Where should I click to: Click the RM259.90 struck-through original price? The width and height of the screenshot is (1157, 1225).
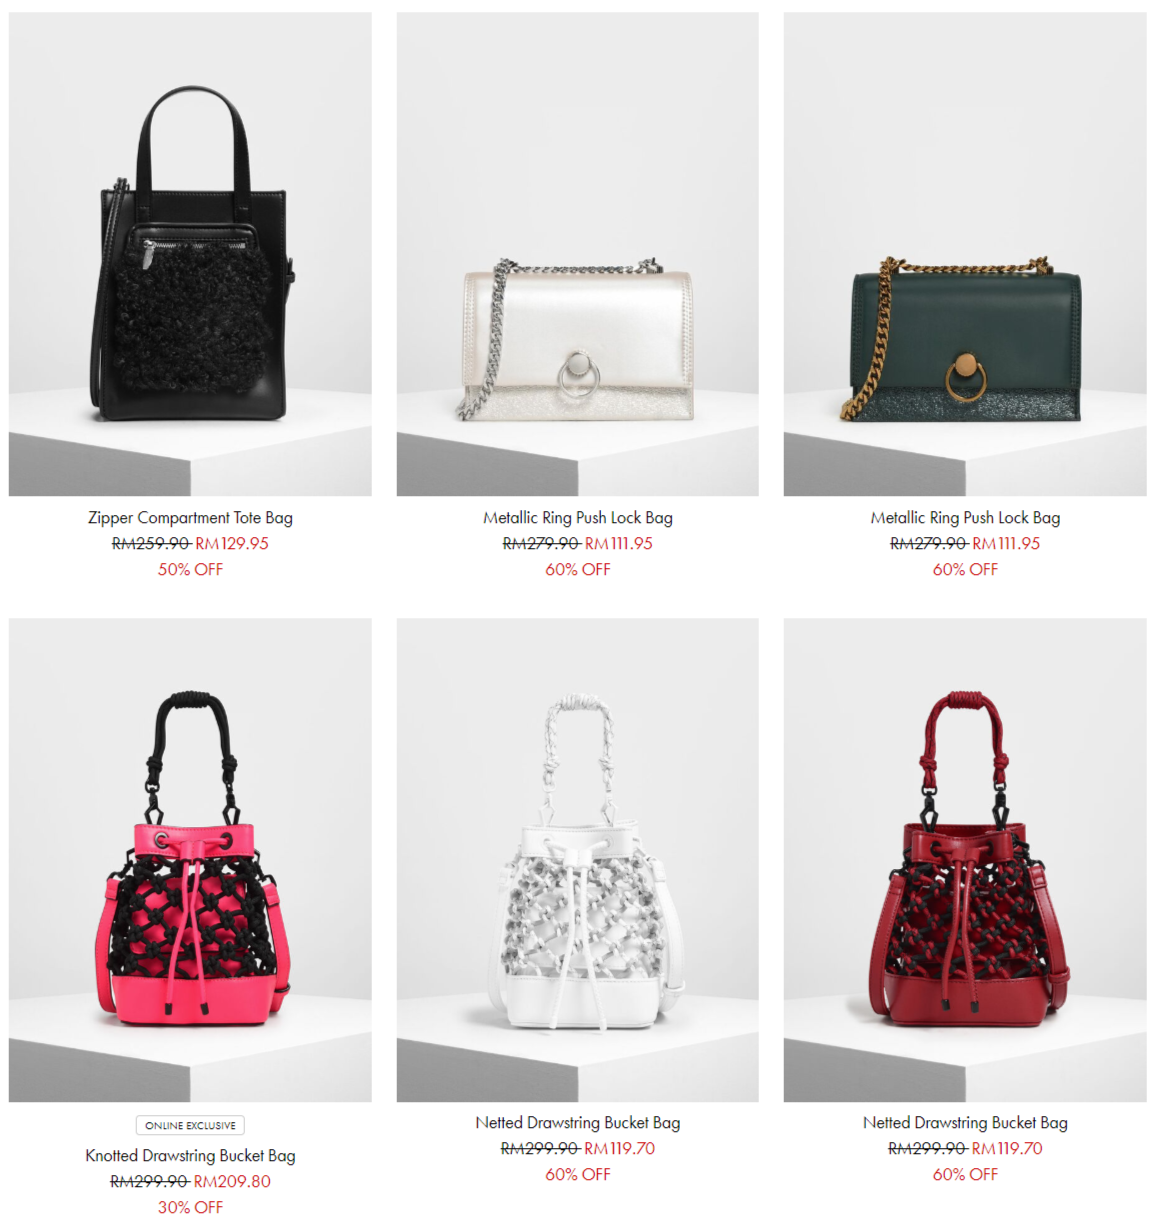(x=151, y=544)
